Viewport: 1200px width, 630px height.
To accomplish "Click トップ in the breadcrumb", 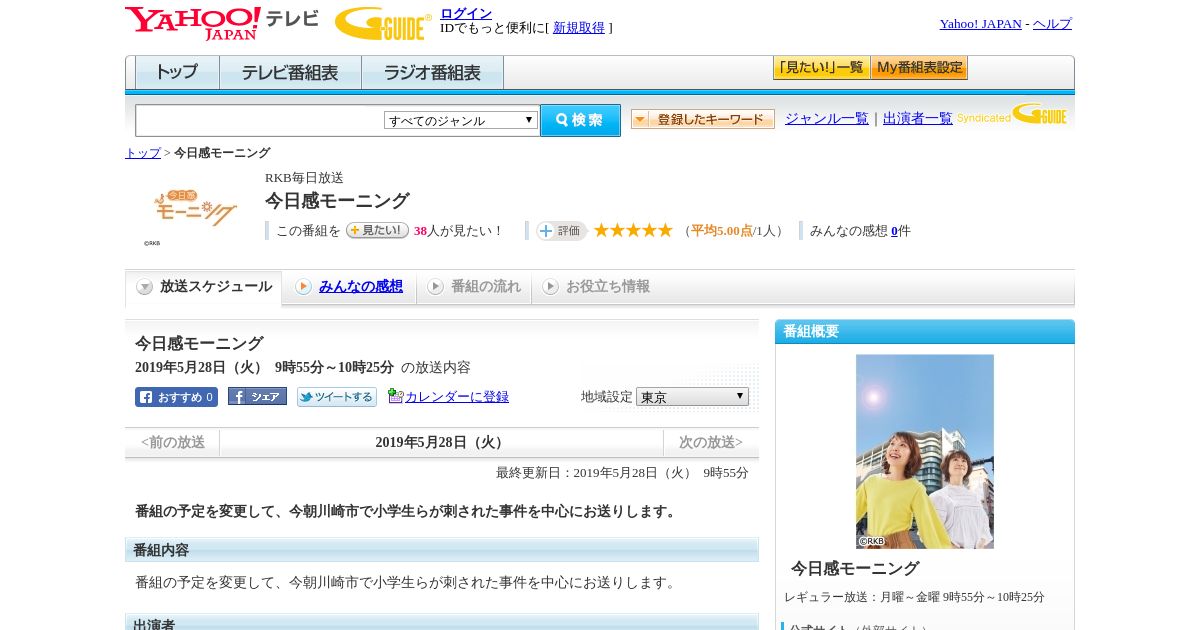I will coord(143,153).
